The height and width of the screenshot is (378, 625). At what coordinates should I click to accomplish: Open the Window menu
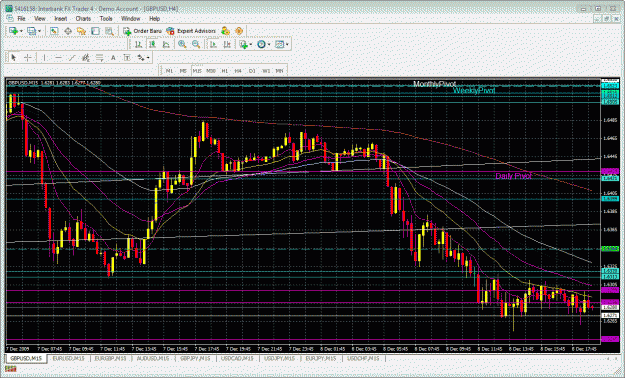click(130, 18)
